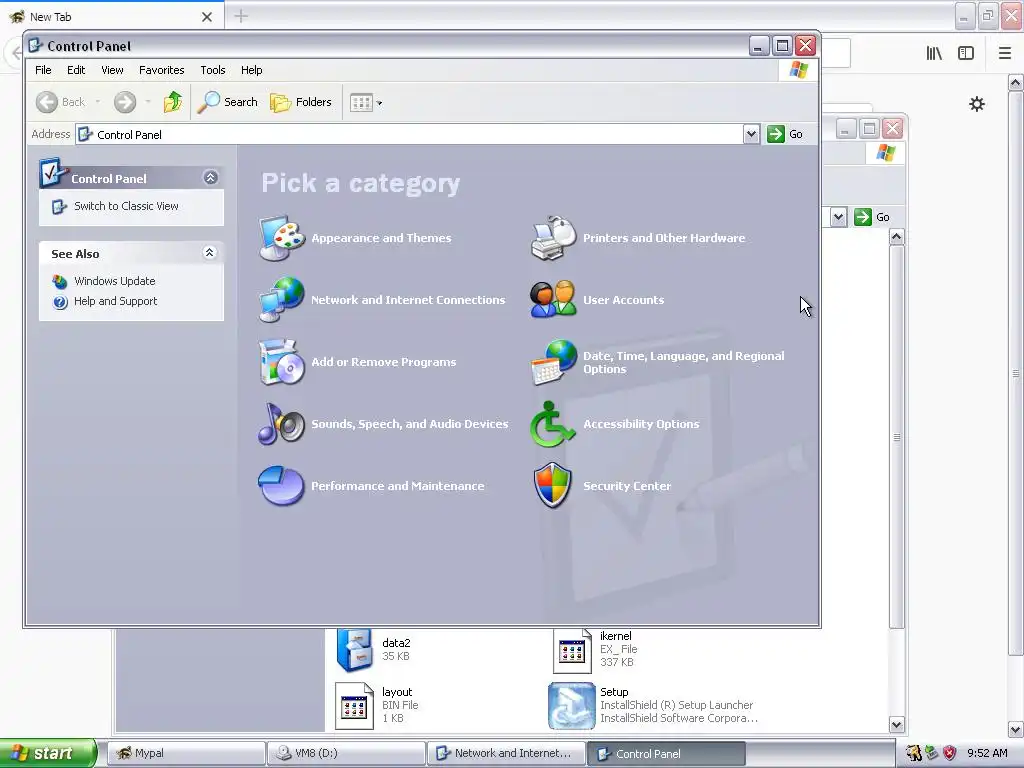Viewport: 1024px width, 768px height.
Task: Click Go button in the Control Panel address bar
Action: coord(785,134)
